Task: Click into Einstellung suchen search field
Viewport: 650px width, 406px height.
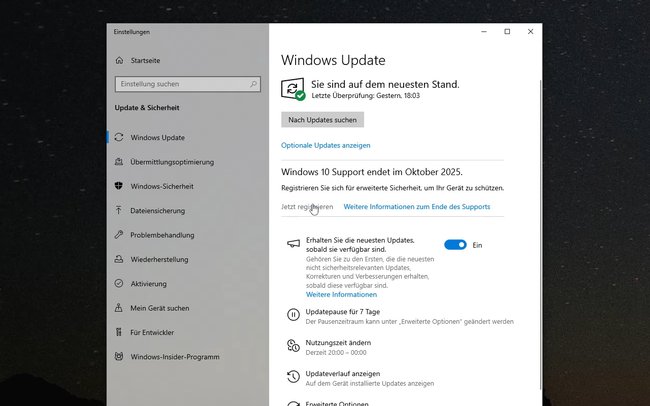Action: [188, 84]
